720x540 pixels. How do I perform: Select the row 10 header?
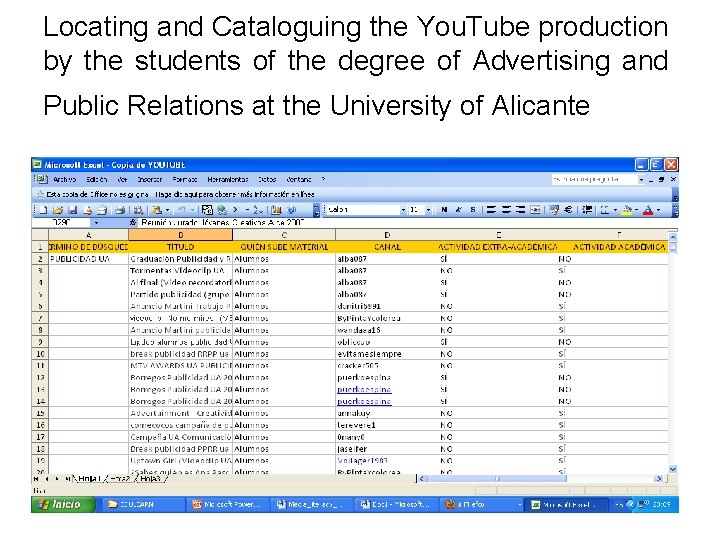40,354
